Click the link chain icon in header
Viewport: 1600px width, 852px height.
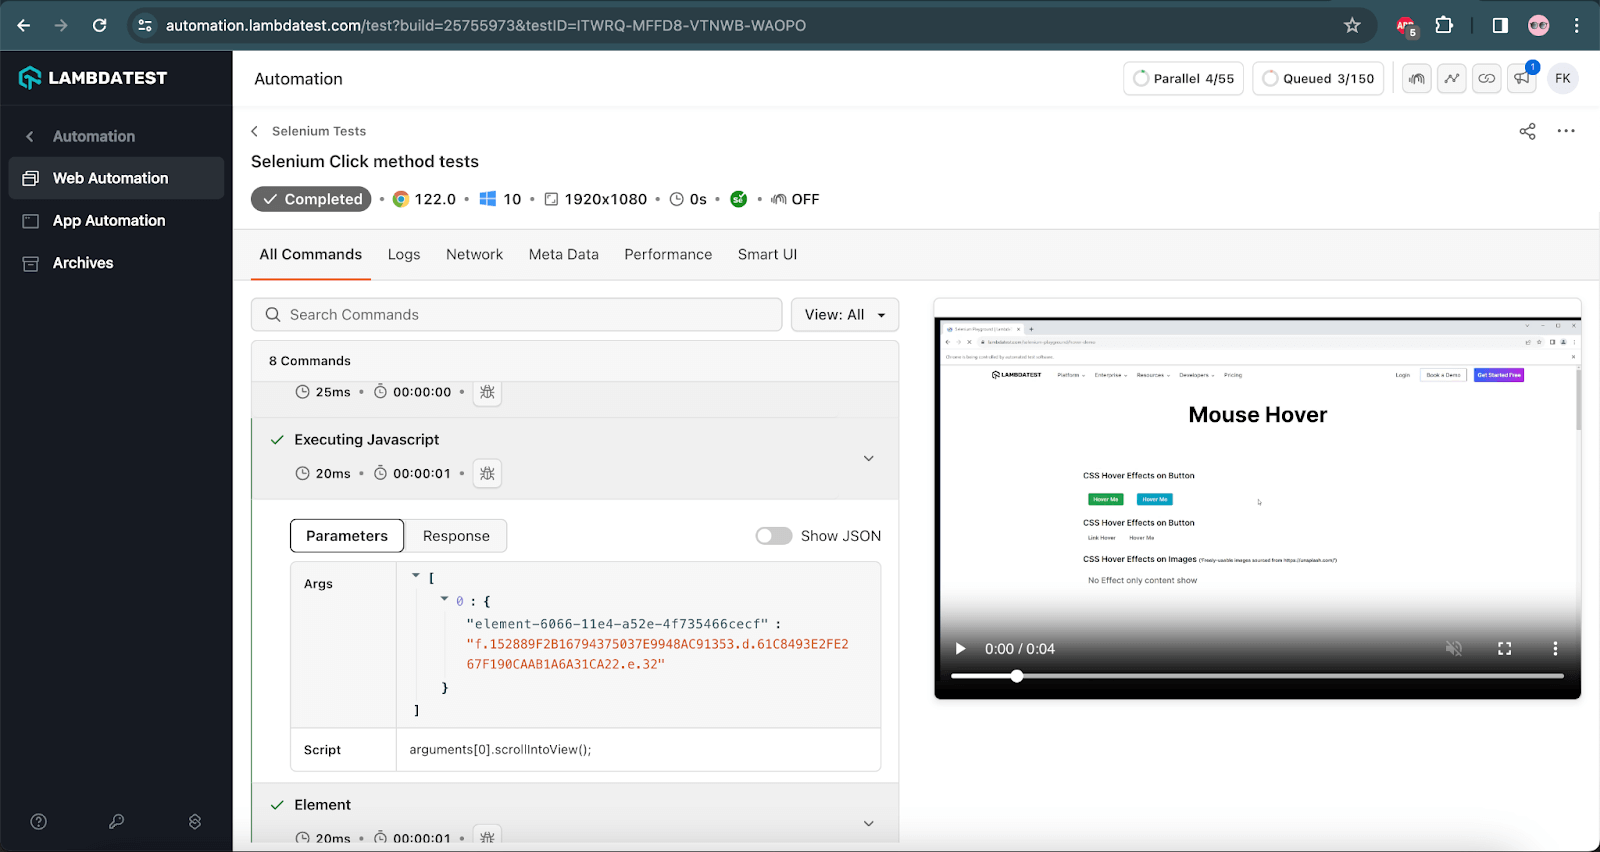point(1487,78)
